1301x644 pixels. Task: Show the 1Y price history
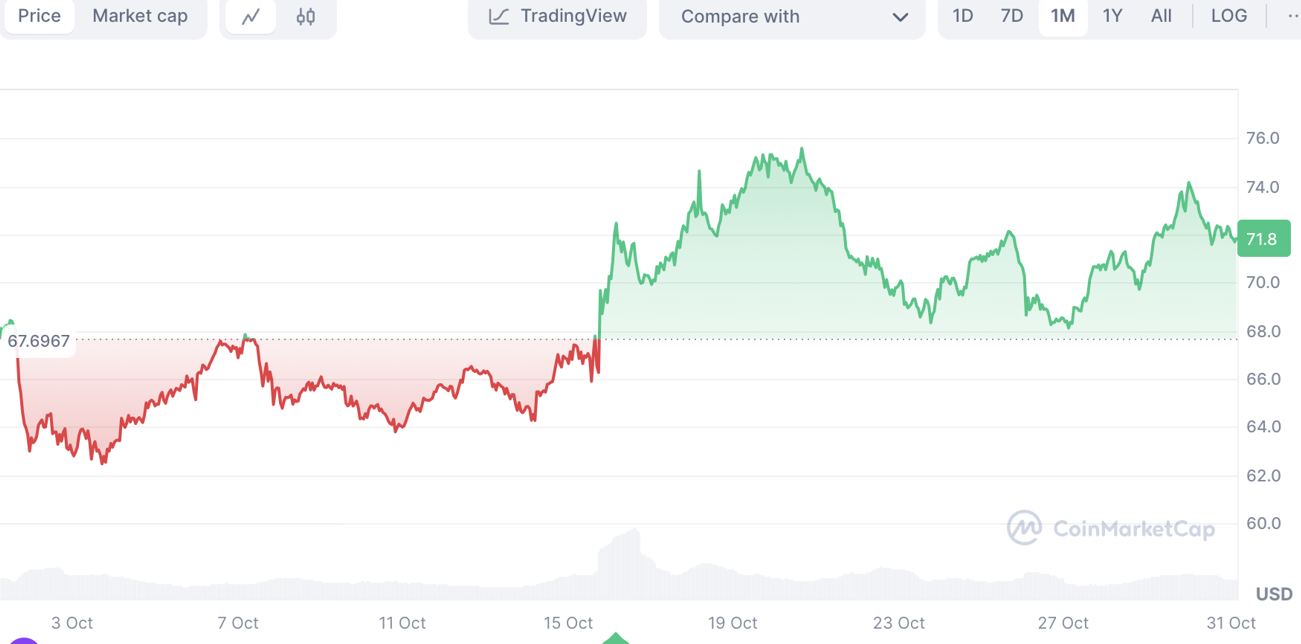click(1112, 17)
